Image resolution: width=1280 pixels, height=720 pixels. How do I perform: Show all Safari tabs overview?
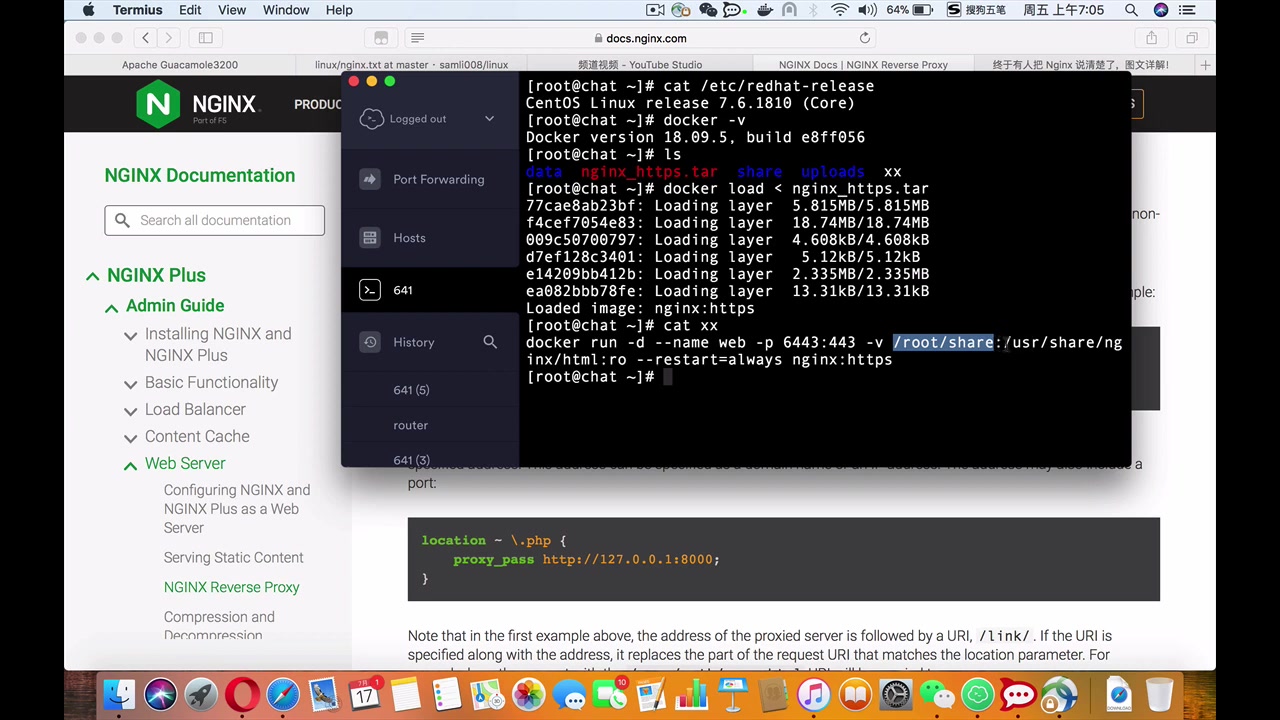pos(1191,38)
